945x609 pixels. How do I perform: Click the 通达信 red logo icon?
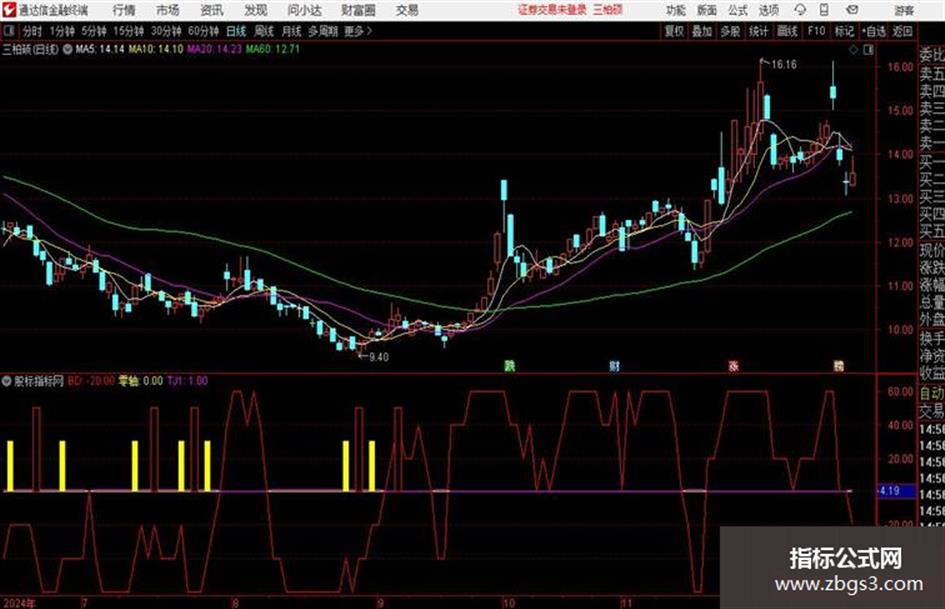[x=8, y=10]
